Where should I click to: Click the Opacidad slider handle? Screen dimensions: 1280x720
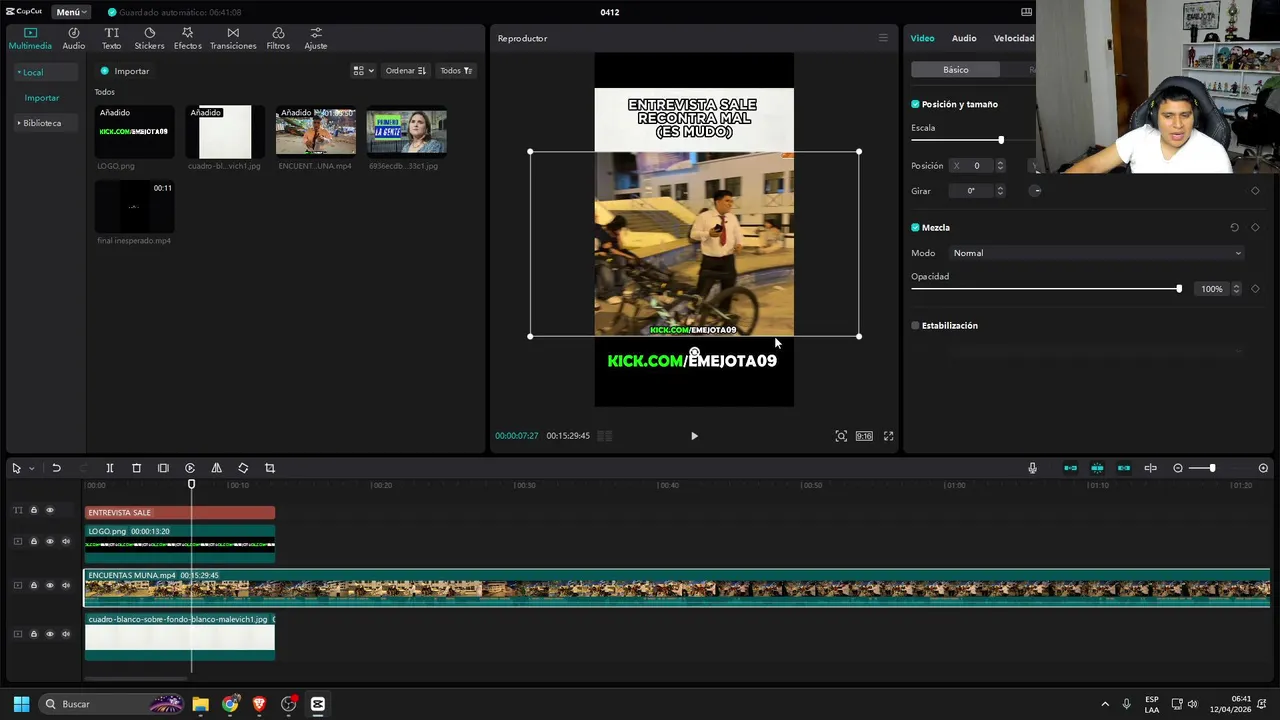tap(1179, 289)
